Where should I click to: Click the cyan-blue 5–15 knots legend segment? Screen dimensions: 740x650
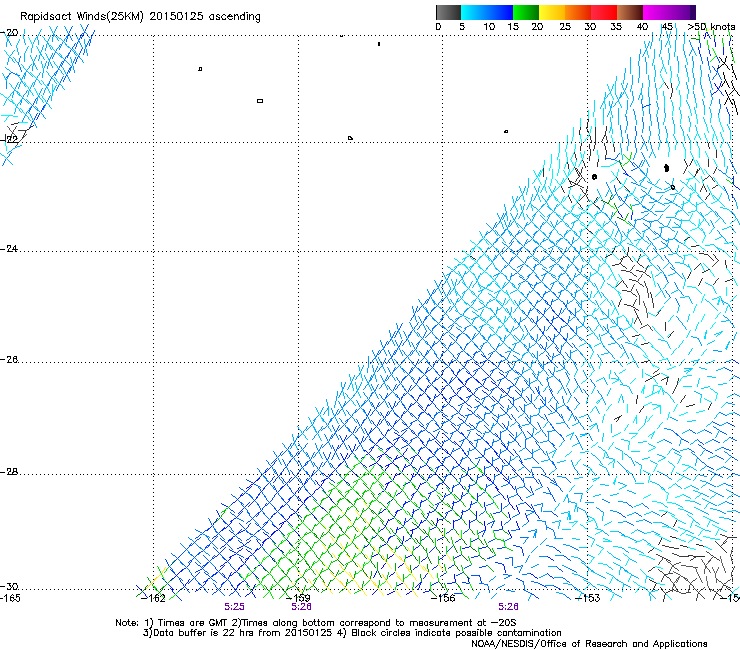tap(487, 12)
